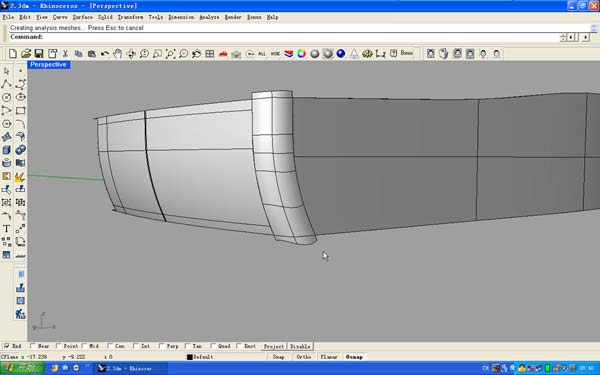This screenshot has width=600, height=375.
Task: Click the Project osnap button
Action: coord(274,346)
